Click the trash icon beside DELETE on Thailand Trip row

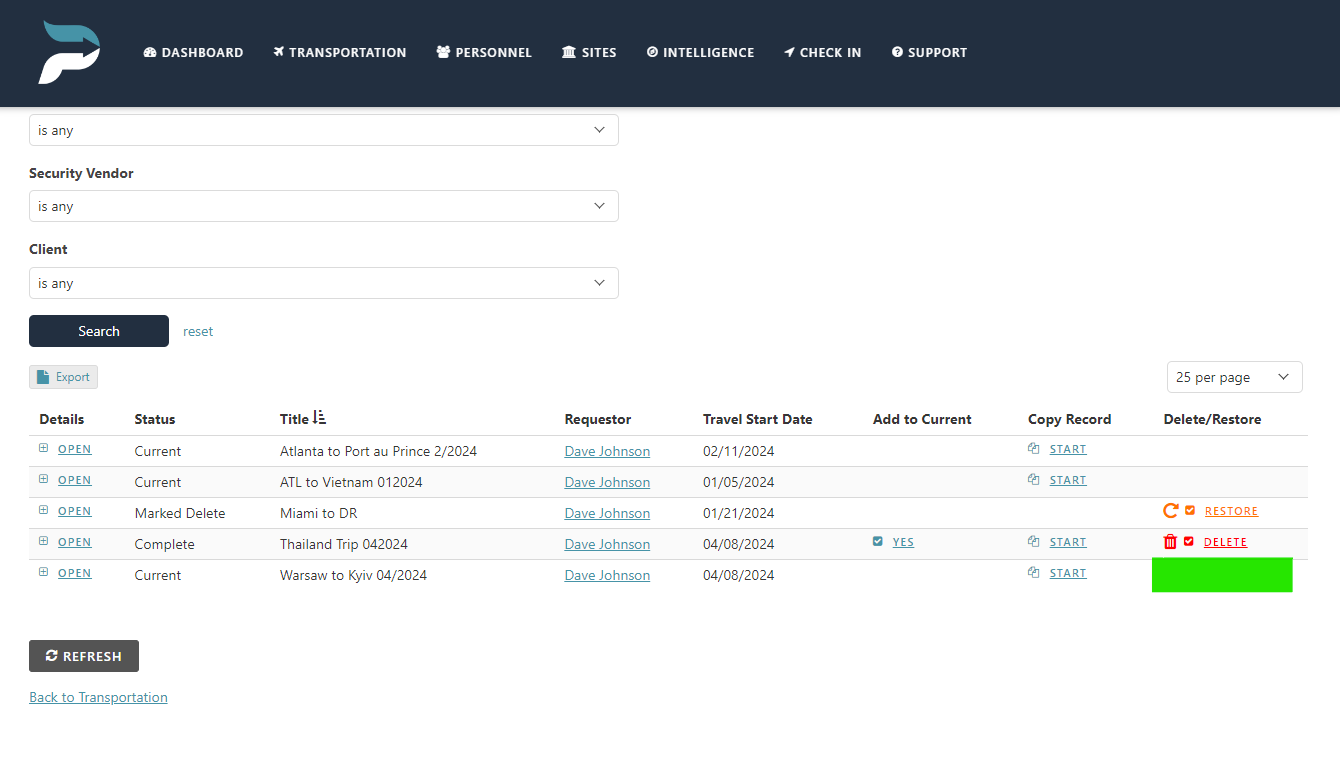tap(1170, 541)
